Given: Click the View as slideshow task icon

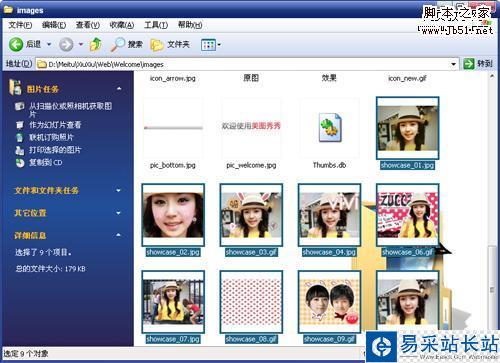Looking at the screenshot, I should click(20, 125).
